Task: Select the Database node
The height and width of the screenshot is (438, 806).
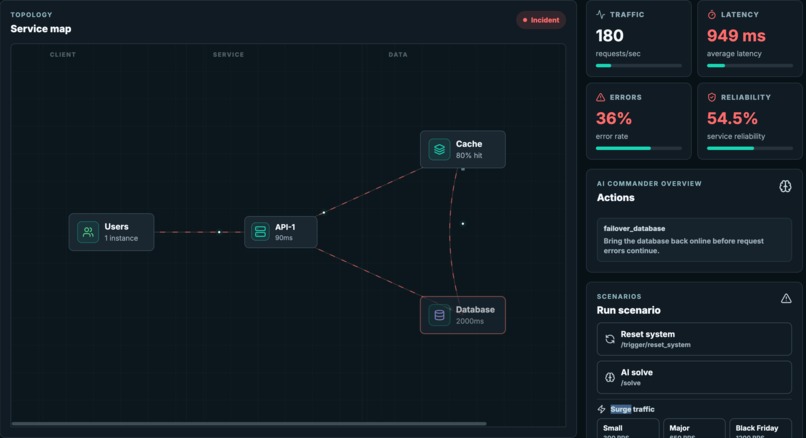Action: tap(463, 315)
